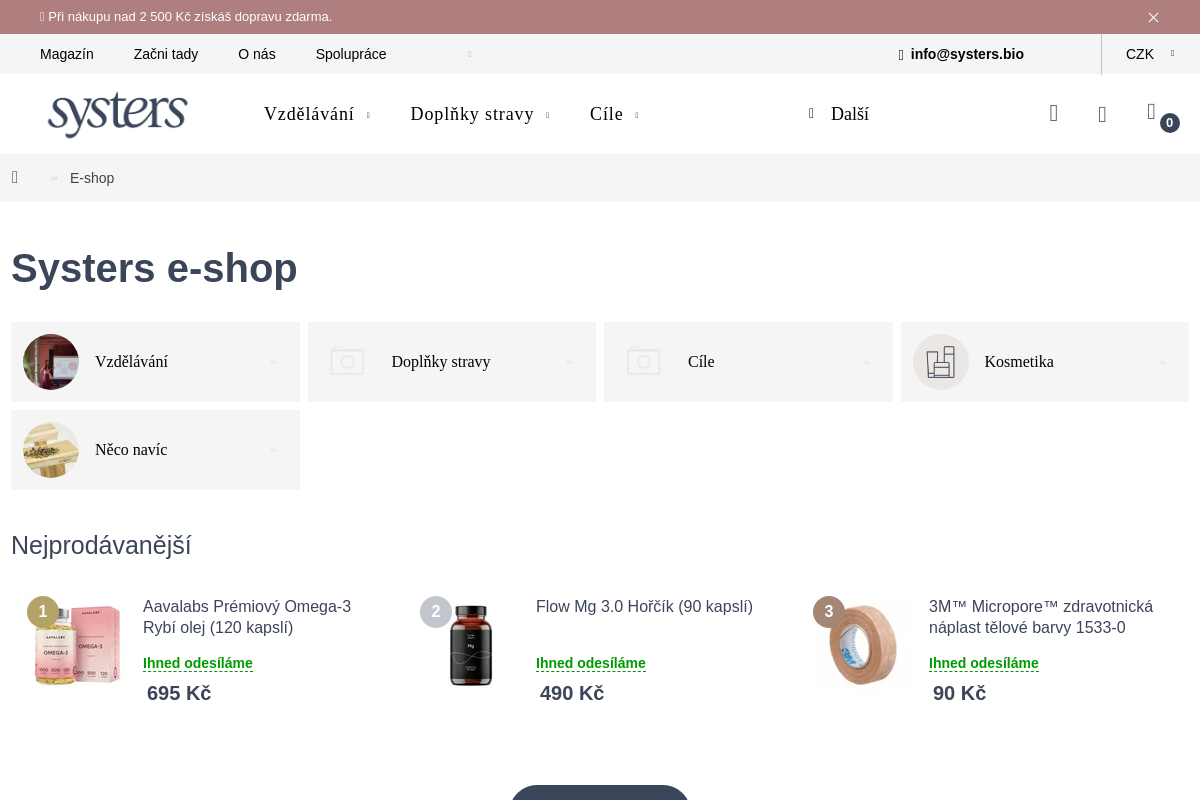Image resolution: width=1200 pixels, height=800 pixels.
Task: Click the Systers logo
Action: pyautogui.click(x=118, y=114)
